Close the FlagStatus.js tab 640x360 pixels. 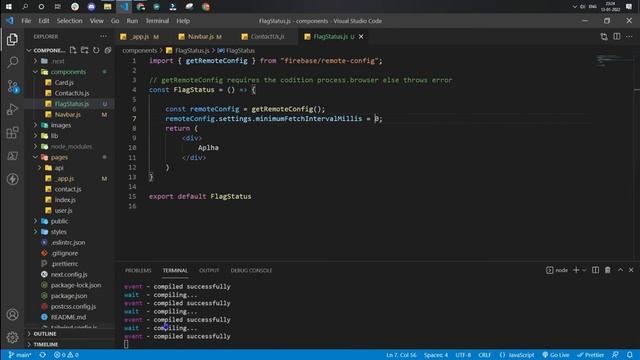[x=361, y=37]
